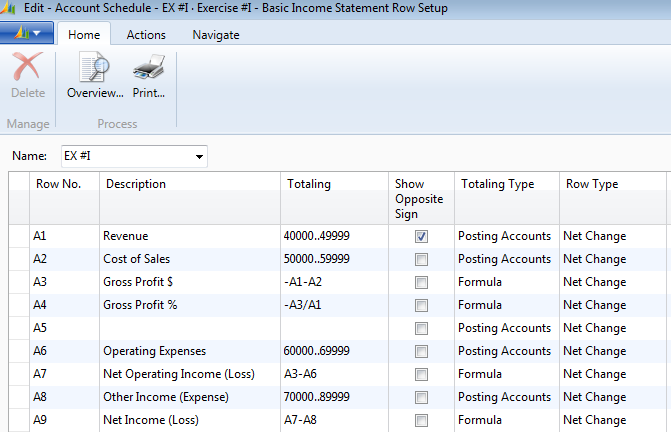Enable Show Opposite Sign for Cost of Sales

pyautogui.click(x=421, y=259)
